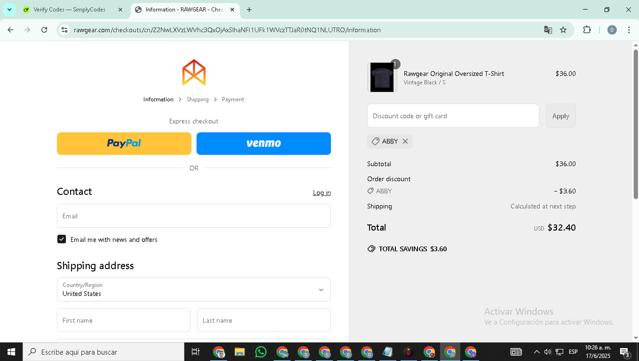Image resolution: width=639 pixels, height=361 pixels.
Task: Open the Chrome profile avatar
Action: point(612,30)
